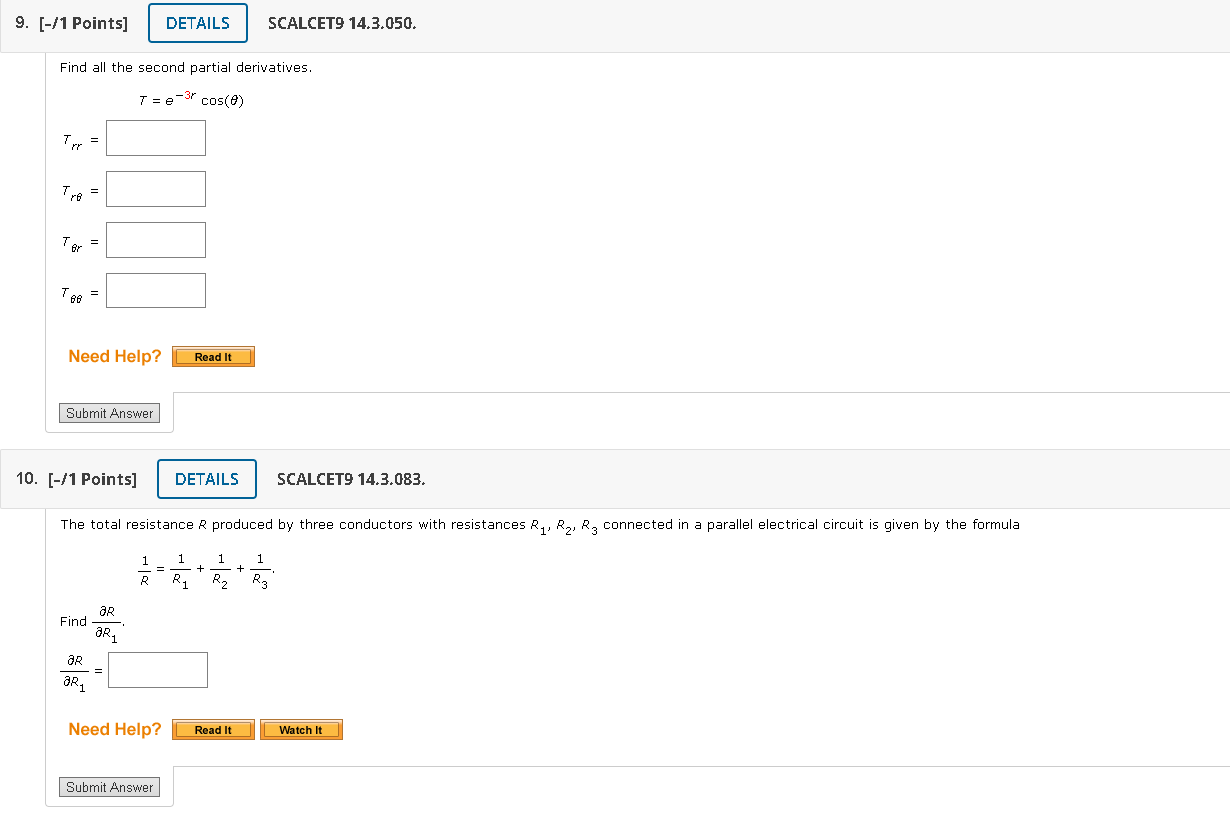The image size is (1230, 820).
Task: Open DETAILS for question 9
Action: [197, 22]
